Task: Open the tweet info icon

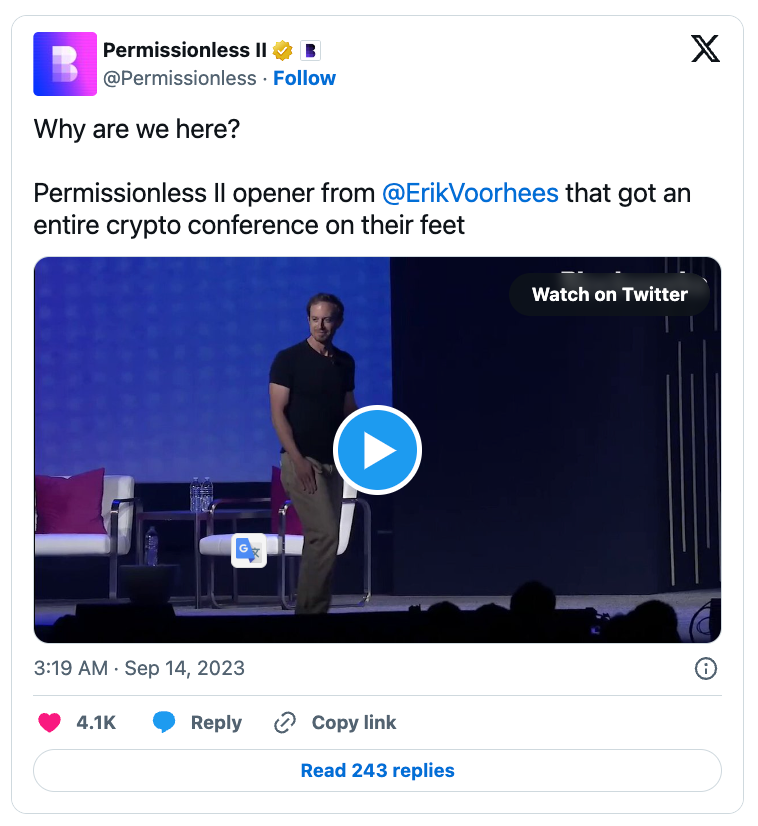Action: pyautogui.click(x=705, y=668)
